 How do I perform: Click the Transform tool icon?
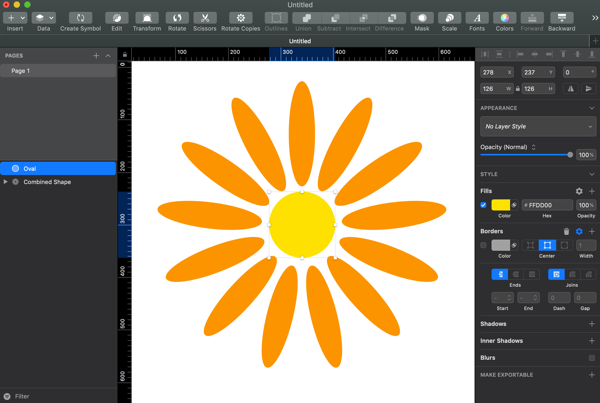(146, 18)
